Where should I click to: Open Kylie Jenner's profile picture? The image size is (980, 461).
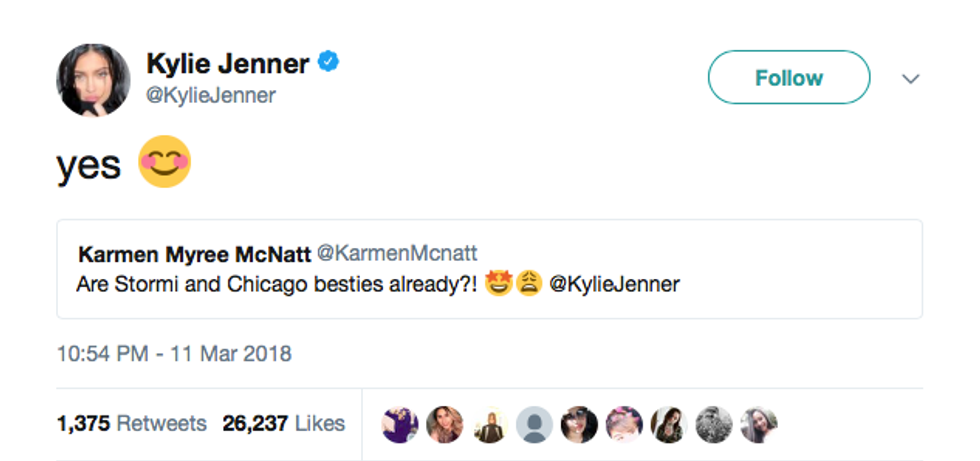(x=94, y=79)
